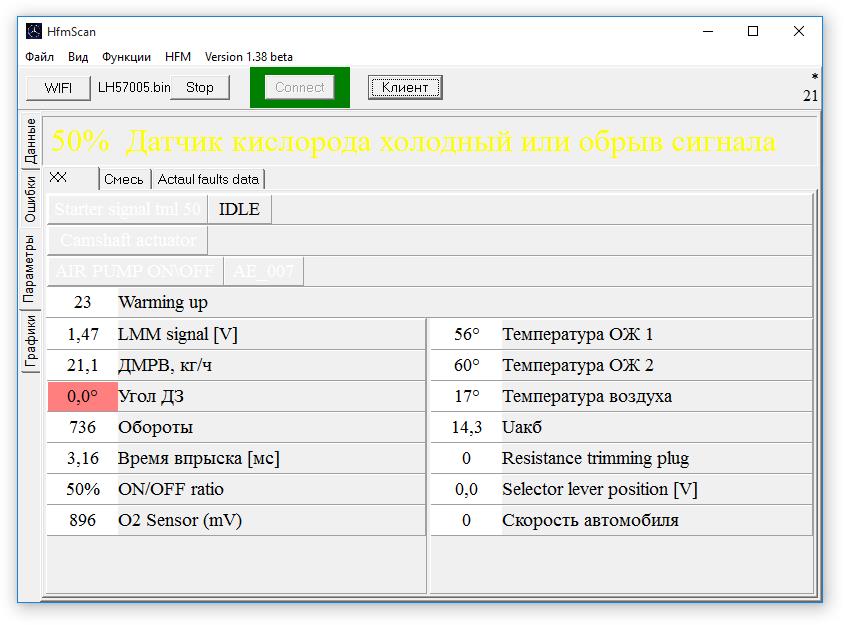Toggle the AIR PUMP ON\OFF indicator
The image size is (844, 625).
pos(134,271)
